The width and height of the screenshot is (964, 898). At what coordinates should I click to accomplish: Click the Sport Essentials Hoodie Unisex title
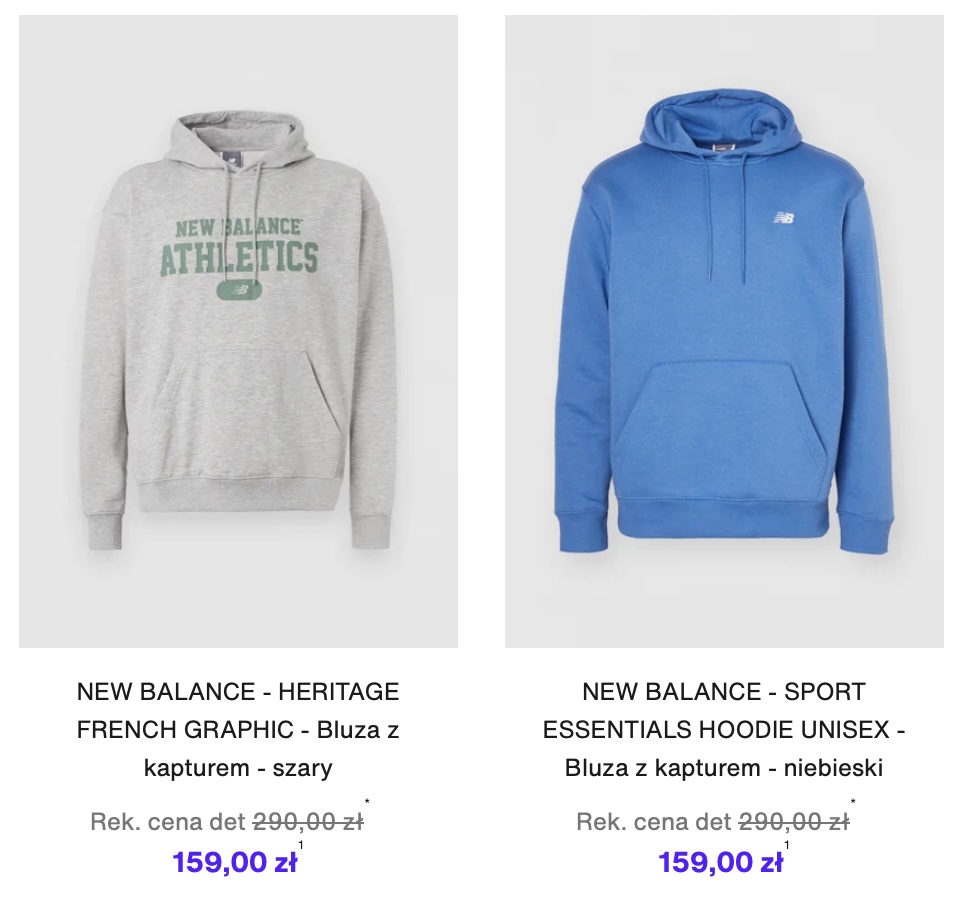tap(724, 730)
